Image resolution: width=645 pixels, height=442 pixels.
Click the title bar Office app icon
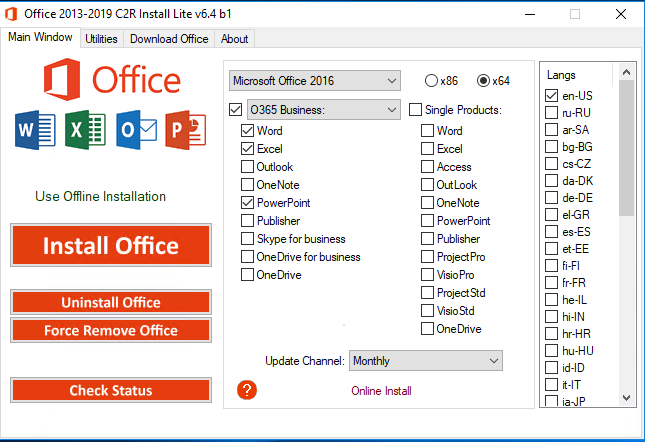[11, 14]
